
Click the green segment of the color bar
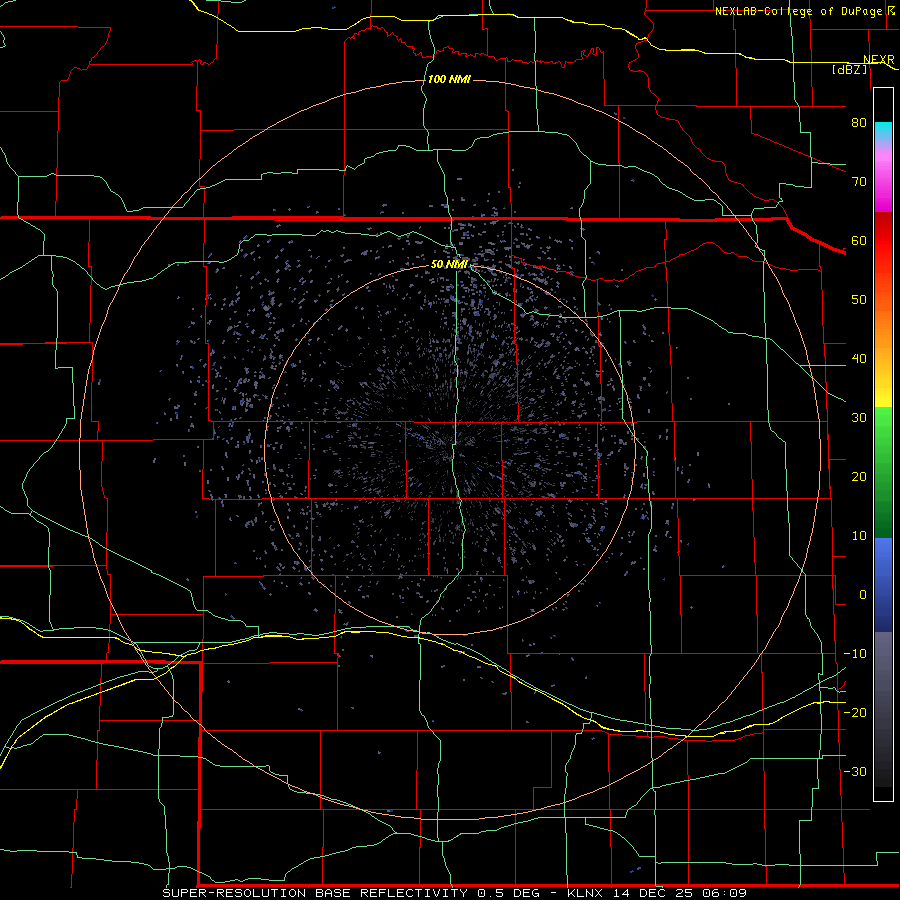point(883,472)
